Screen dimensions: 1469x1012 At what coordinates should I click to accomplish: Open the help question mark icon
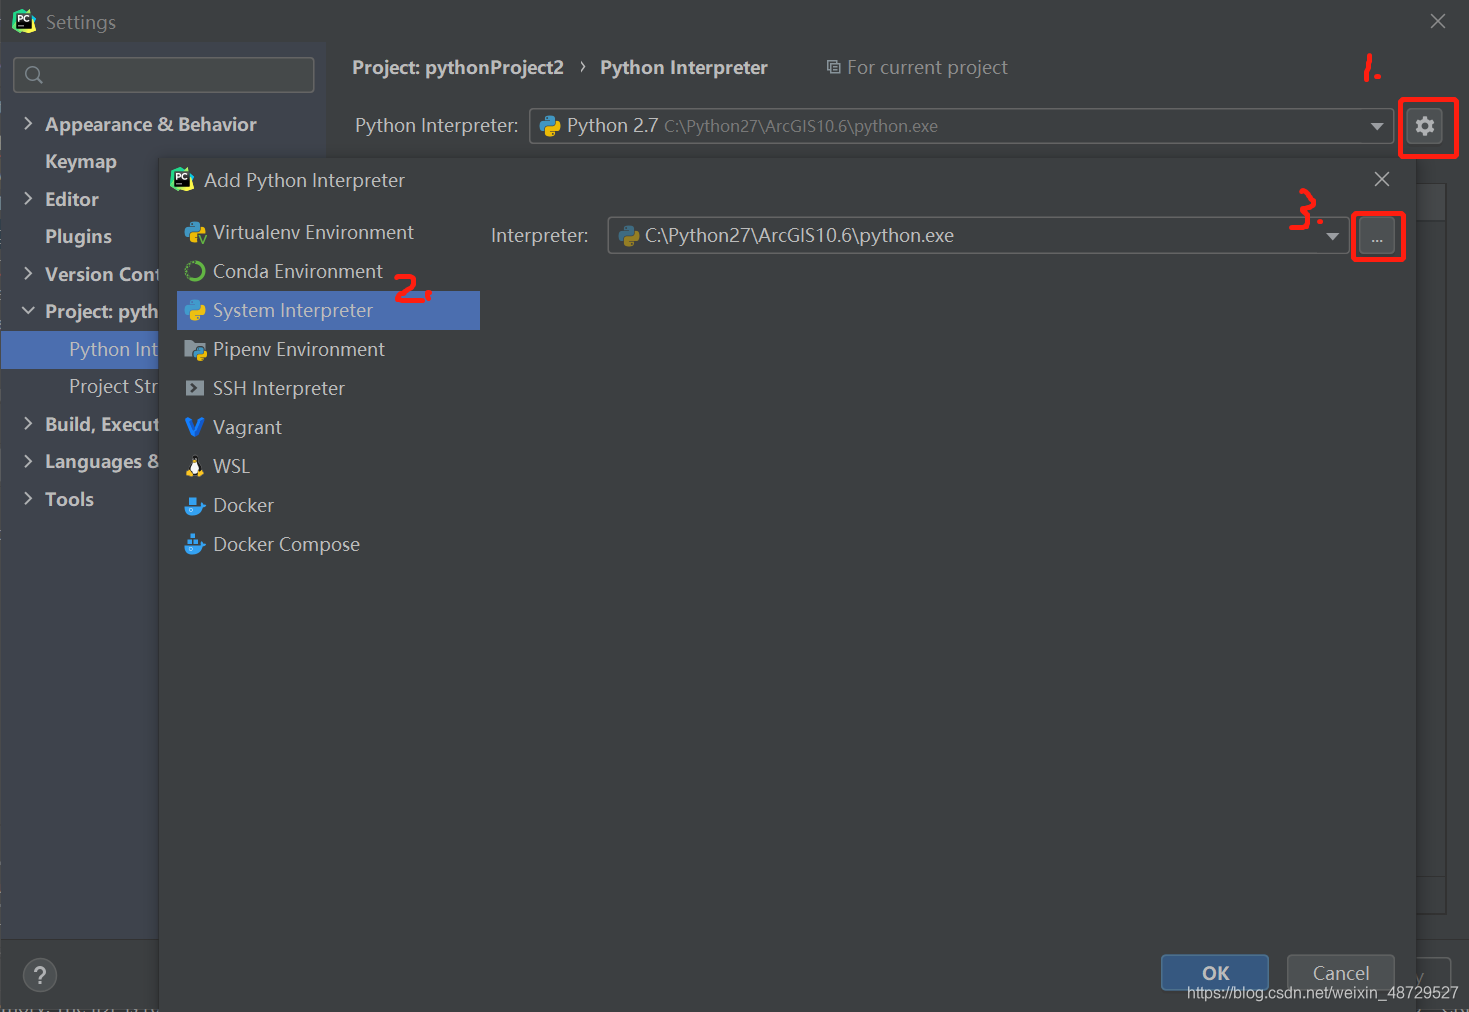[x=40, y=975]
